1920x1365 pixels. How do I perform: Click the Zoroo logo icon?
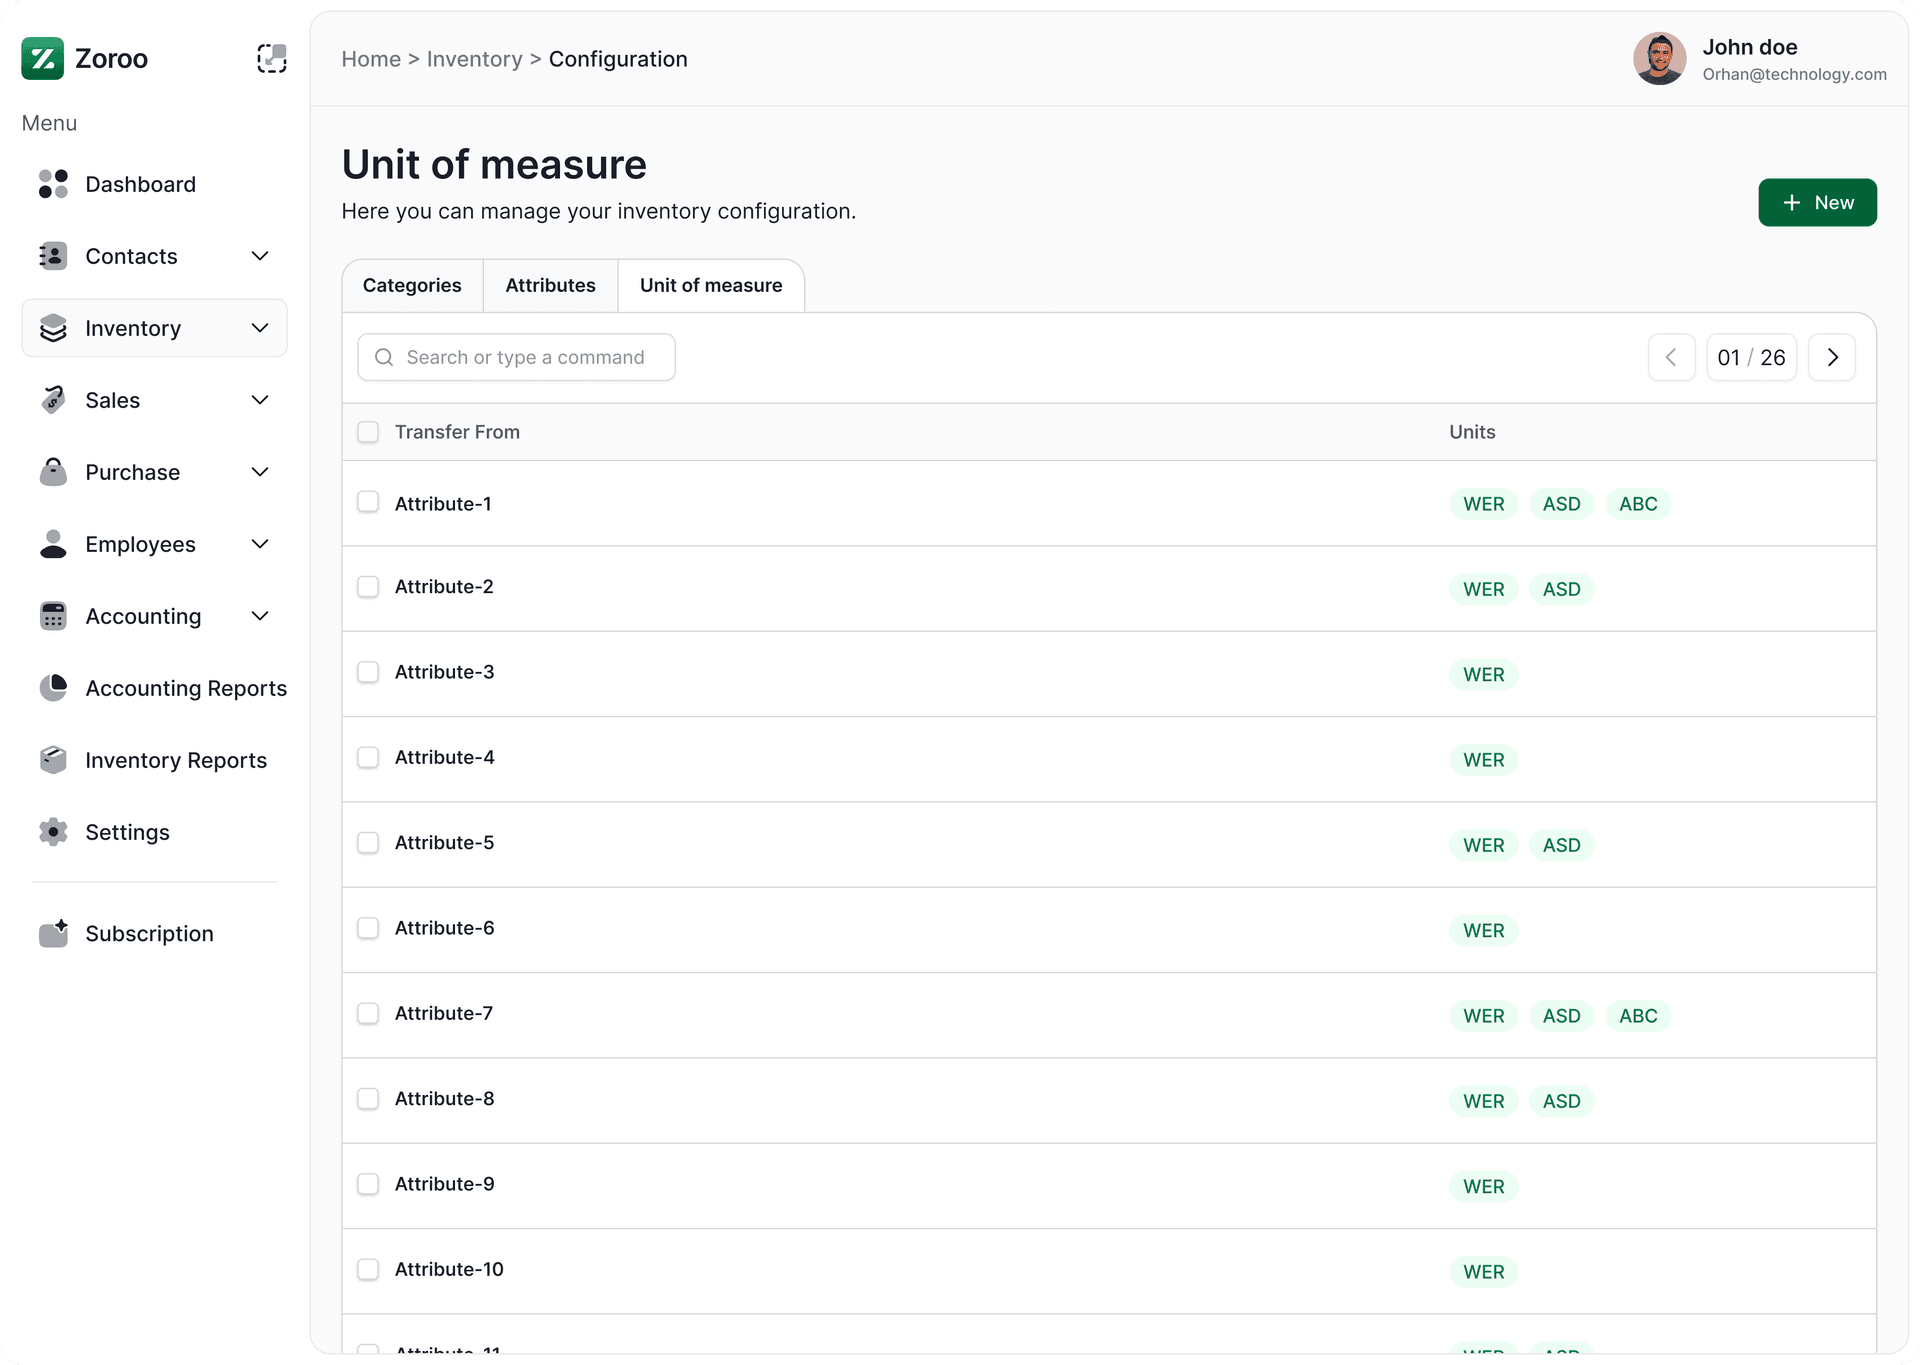pyautogui.click(x=42, y=59)
